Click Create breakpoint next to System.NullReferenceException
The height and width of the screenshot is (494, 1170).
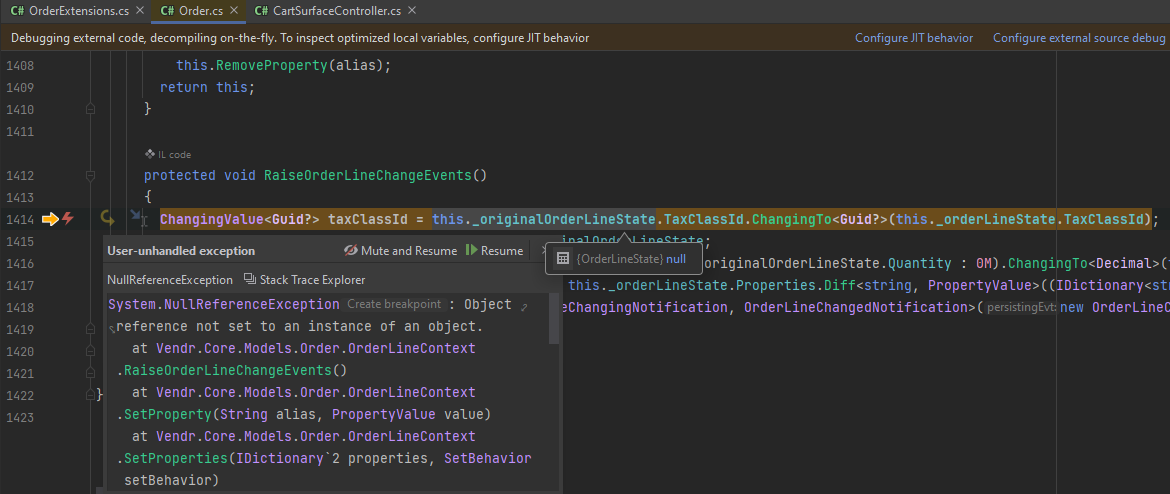[x=393, y=304]
